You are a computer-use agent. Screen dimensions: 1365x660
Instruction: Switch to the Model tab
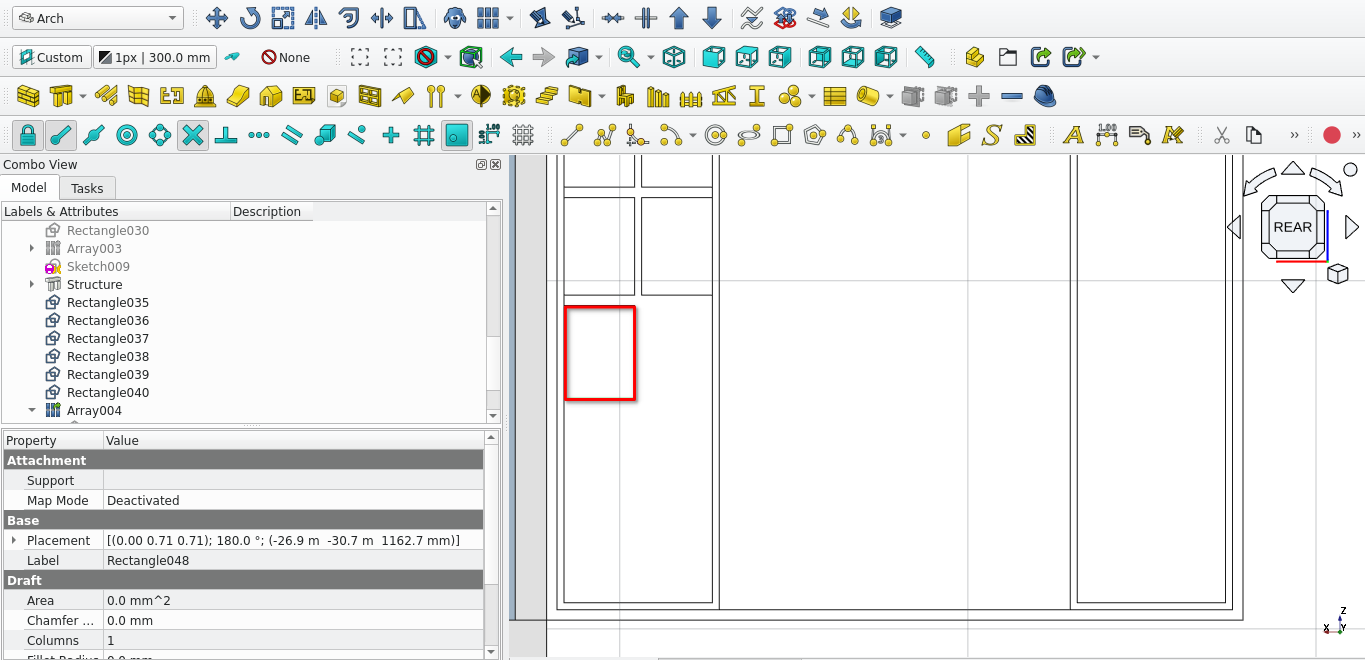(x=29, y=188)
